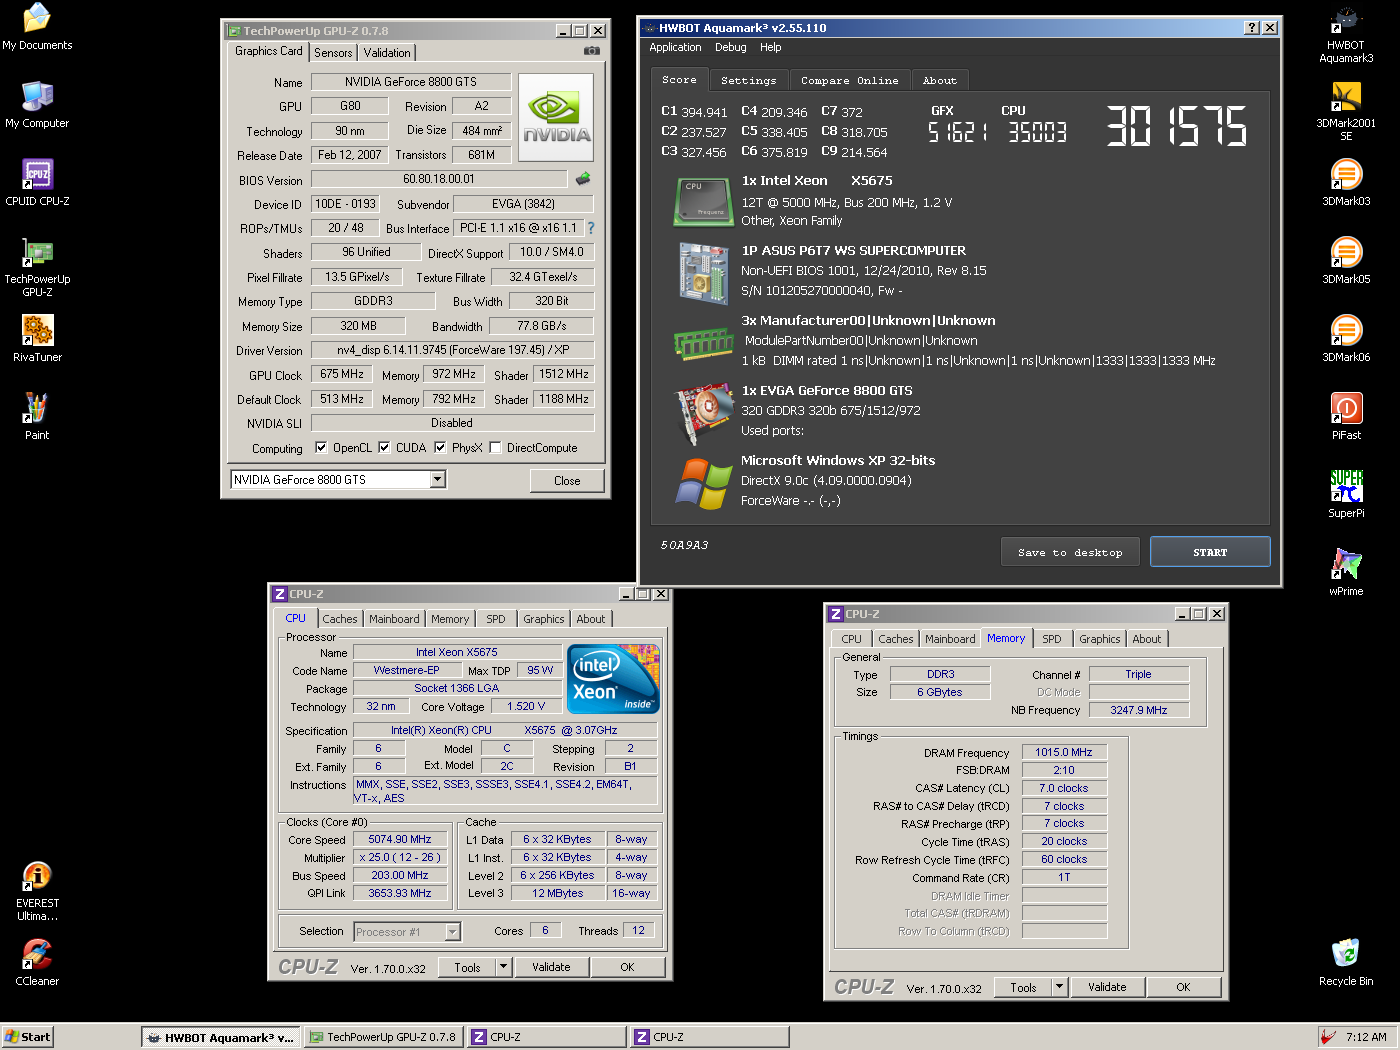
Task: Open Graphics tab in CPU-Z Memory window
Action: (x=1100, y=639)
